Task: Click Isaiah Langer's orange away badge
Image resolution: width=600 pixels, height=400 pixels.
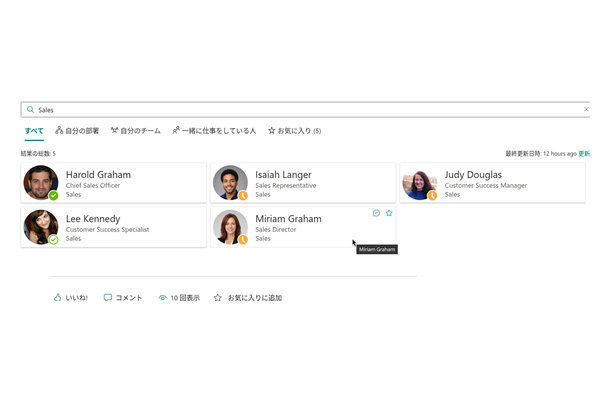Action: [x=243, y=196]
